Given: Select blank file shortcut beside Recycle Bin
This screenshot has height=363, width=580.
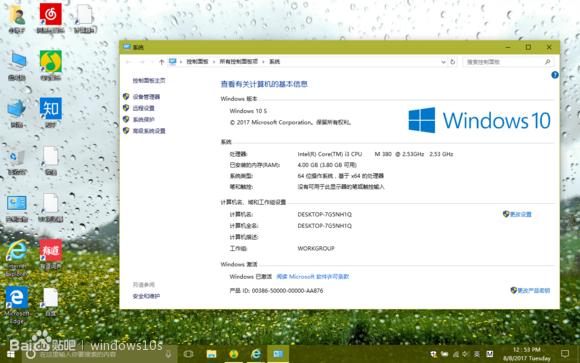Looking at the screenshot, I should pos(51,160).
